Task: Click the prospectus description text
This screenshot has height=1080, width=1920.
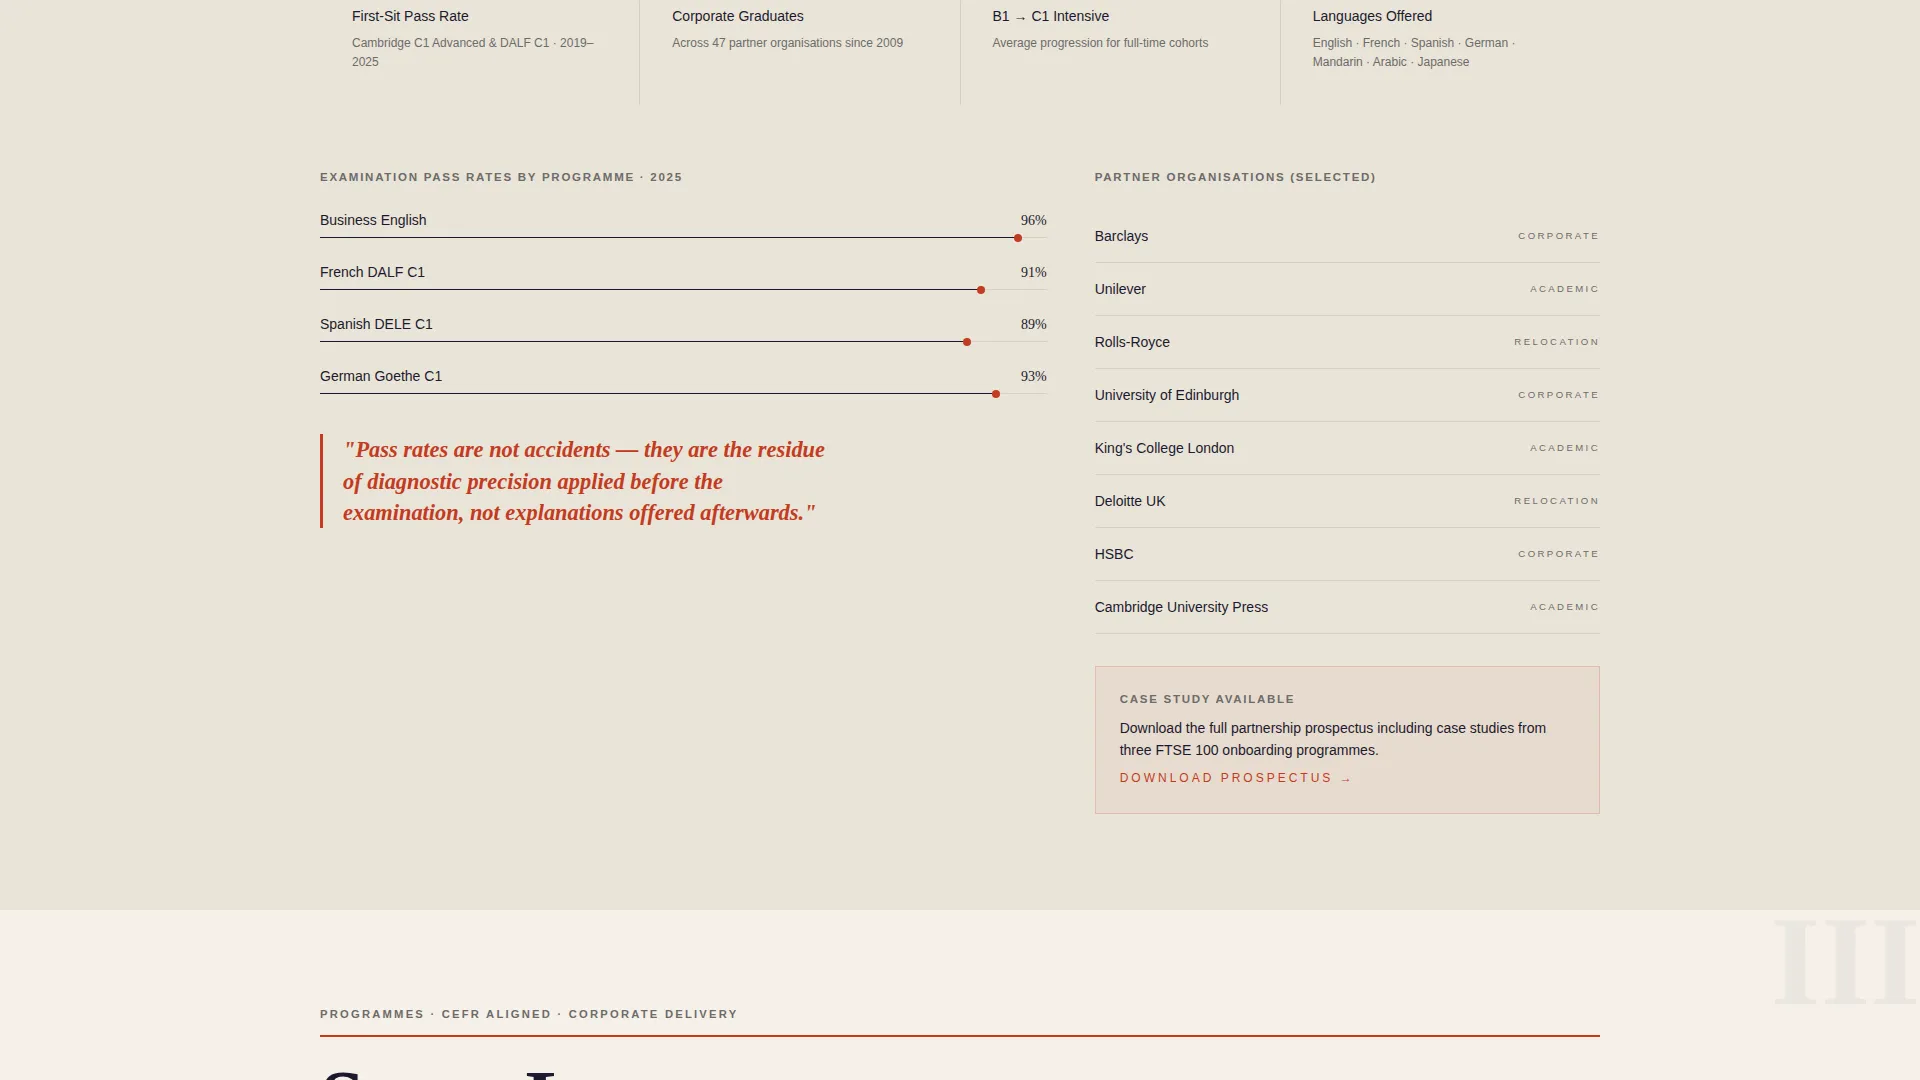Action: click(x=1333, y=739)
